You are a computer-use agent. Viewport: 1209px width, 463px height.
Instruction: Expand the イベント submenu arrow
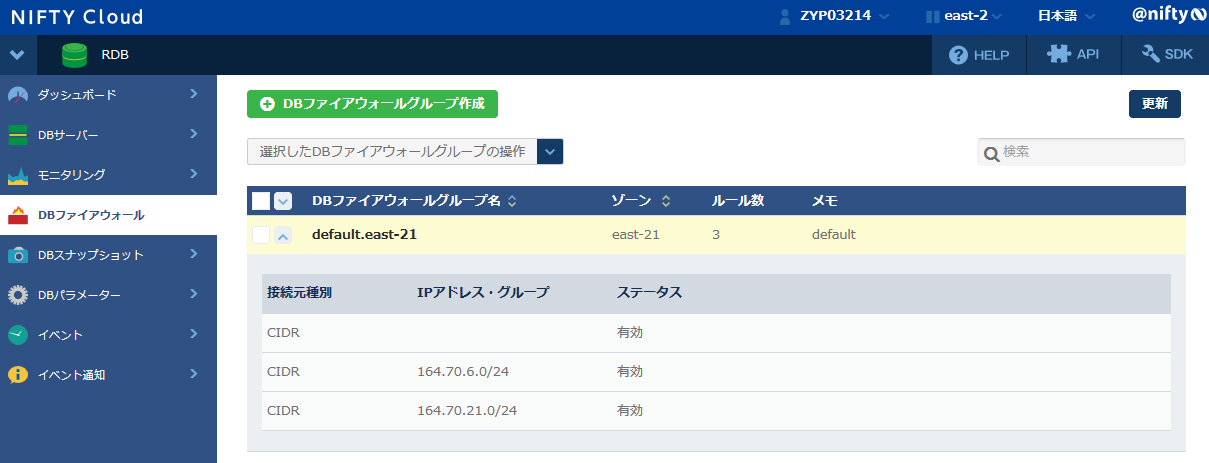(x=193, y=334)
